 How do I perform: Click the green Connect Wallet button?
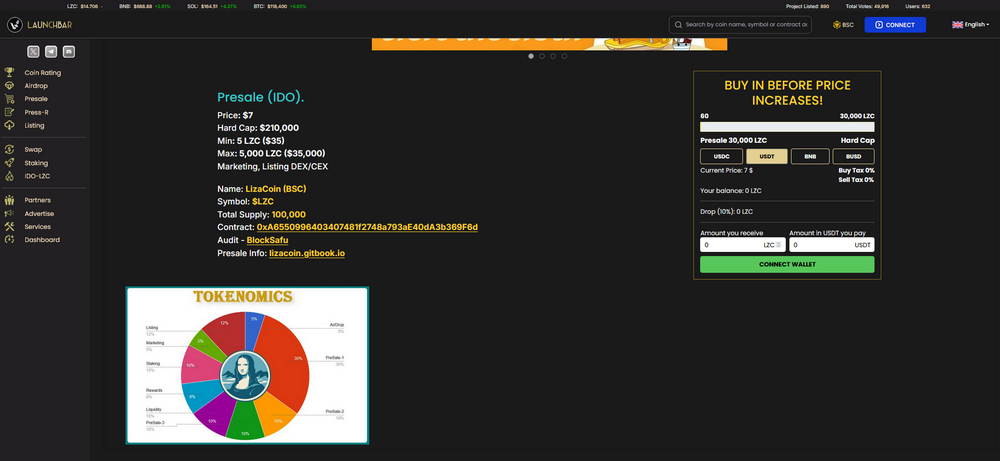pos(786,264)
